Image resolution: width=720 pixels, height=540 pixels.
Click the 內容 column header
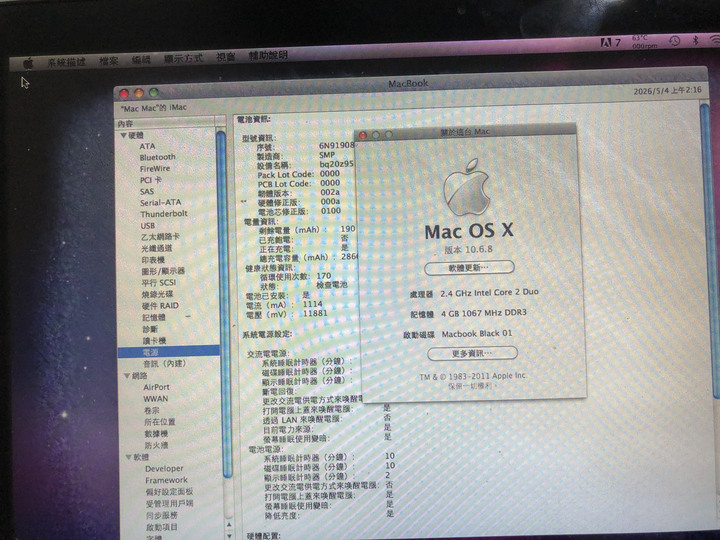166,123
